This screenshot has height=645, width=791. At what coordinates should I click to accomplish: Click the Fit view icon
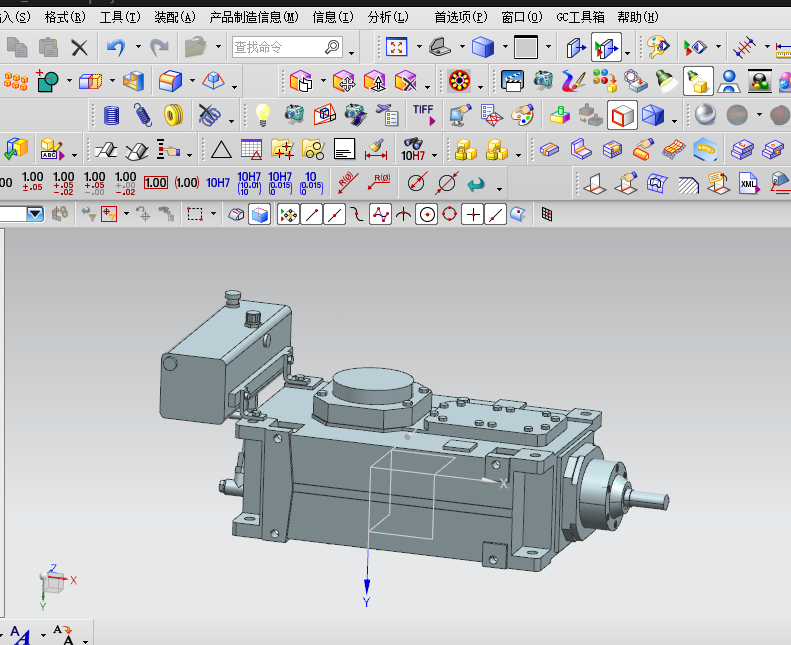(397, 47)
